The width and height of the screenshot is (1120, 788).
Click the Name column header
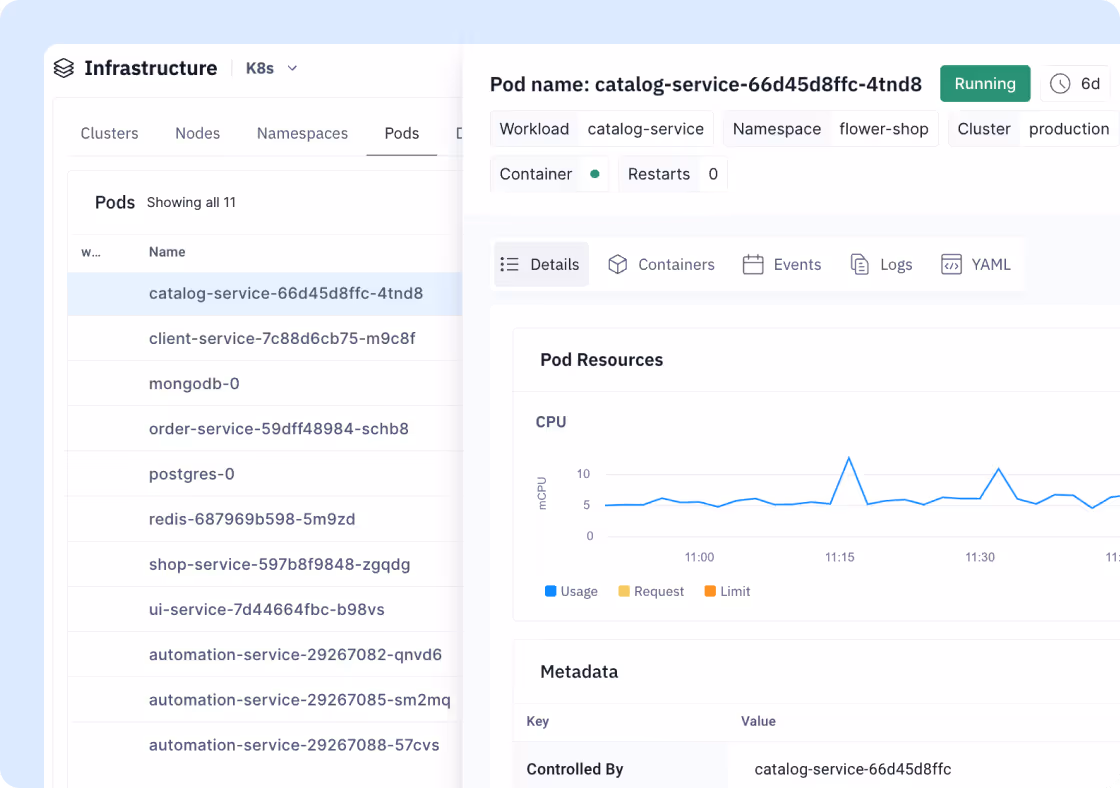[x=167, y=252]
